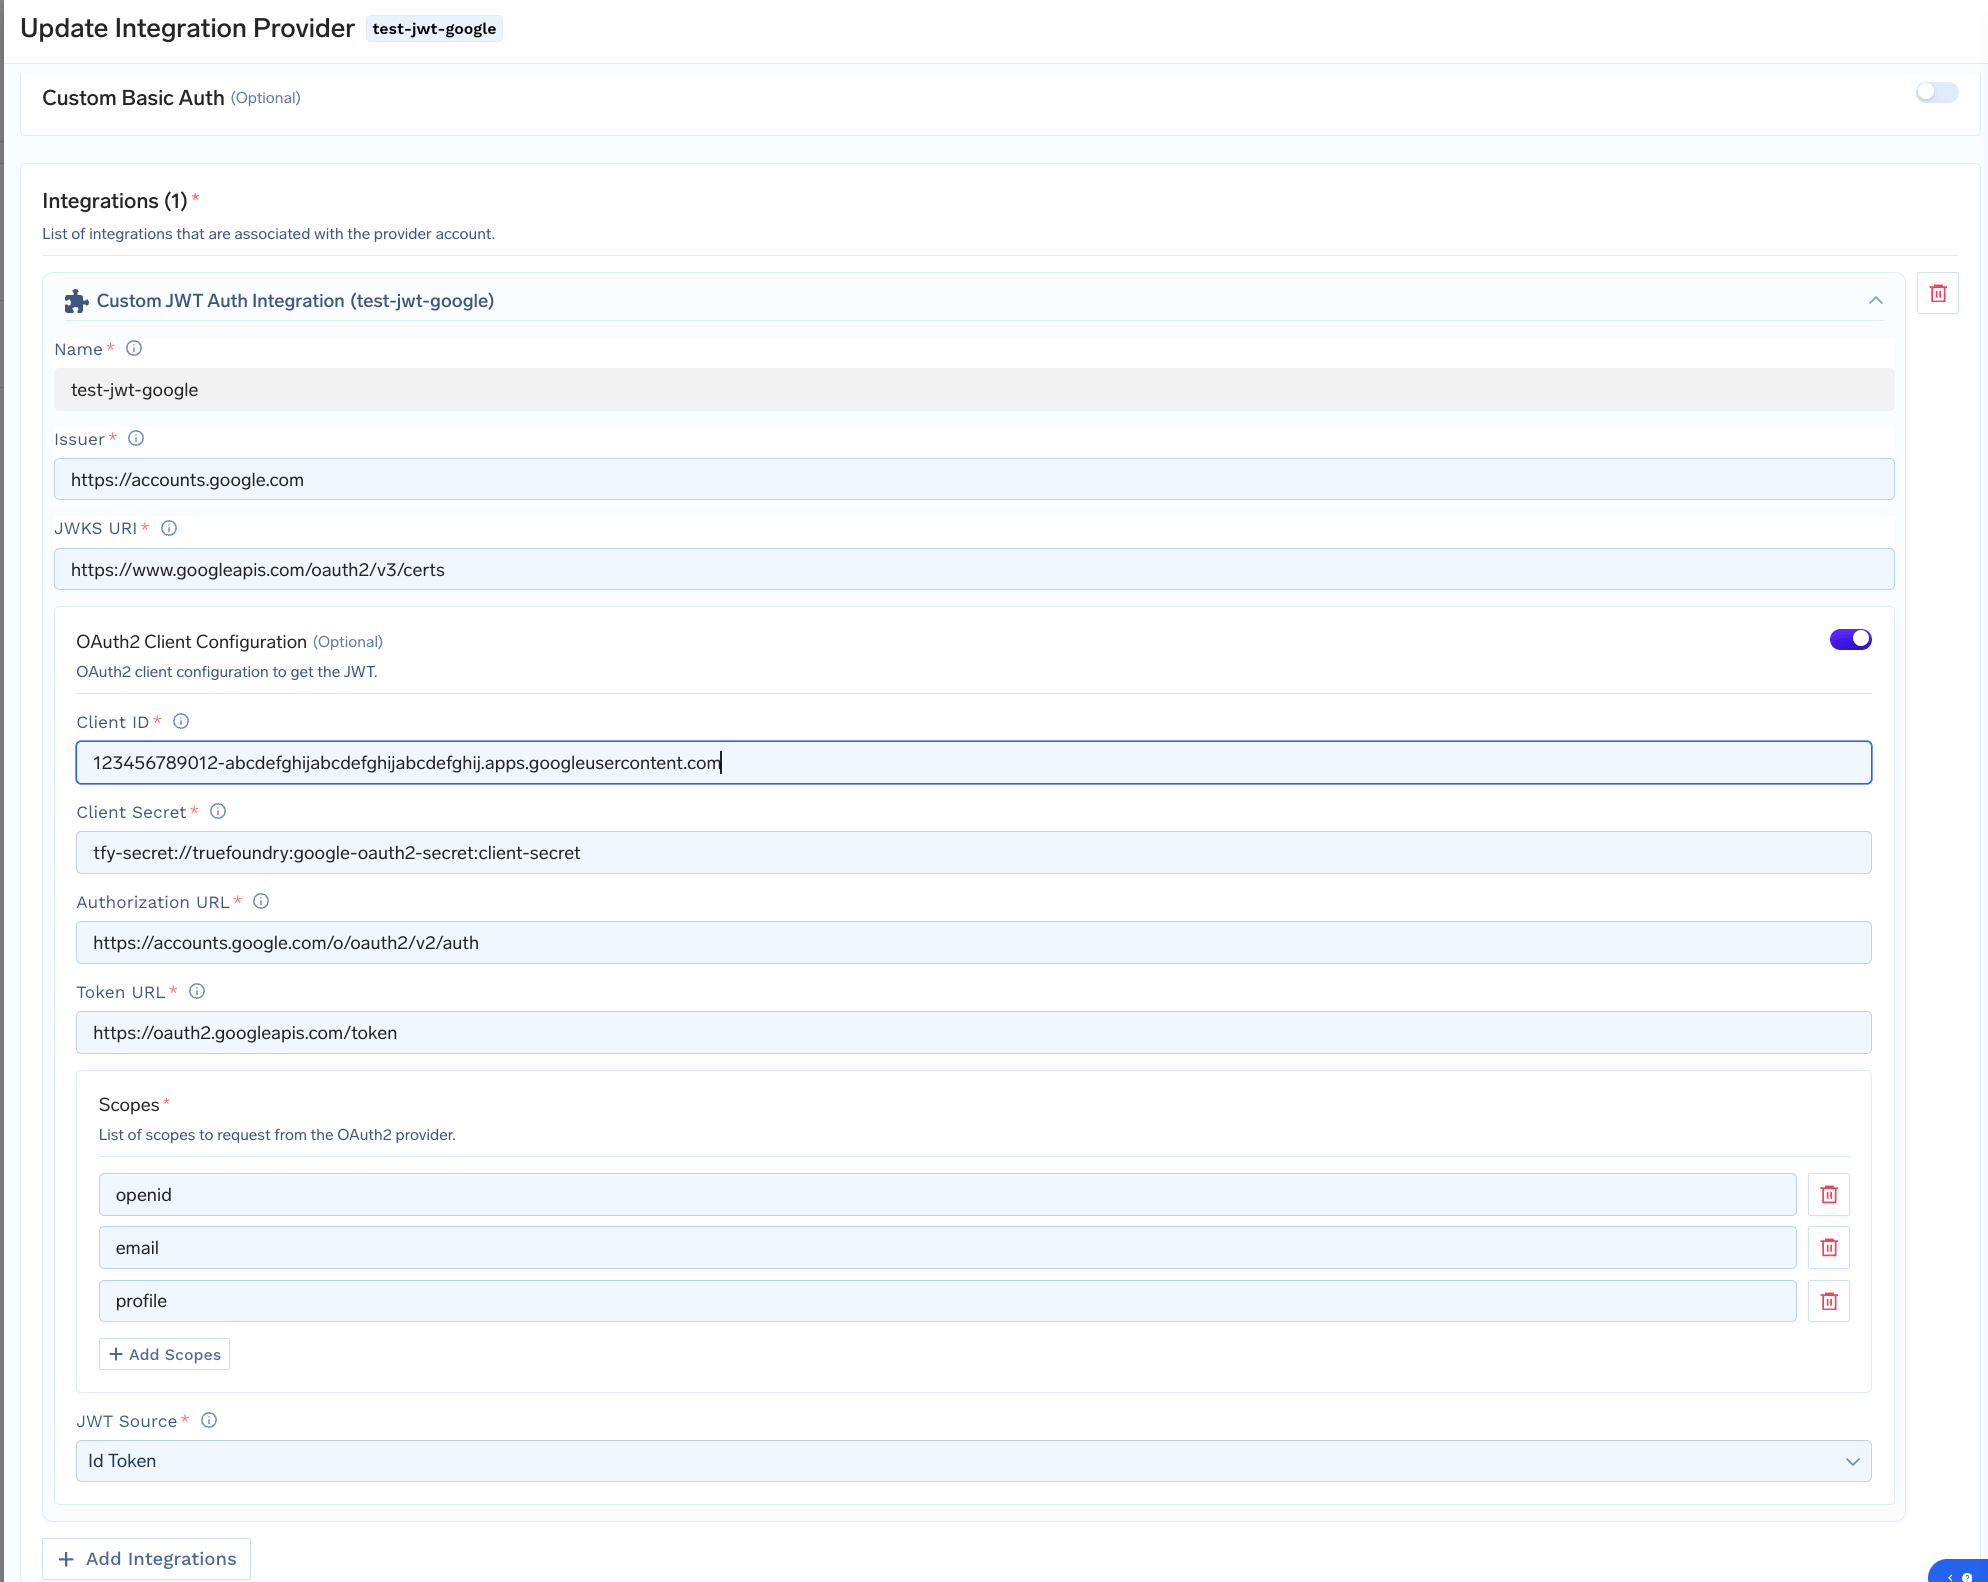Click the Integrations (1) heading

click(115, 201)
